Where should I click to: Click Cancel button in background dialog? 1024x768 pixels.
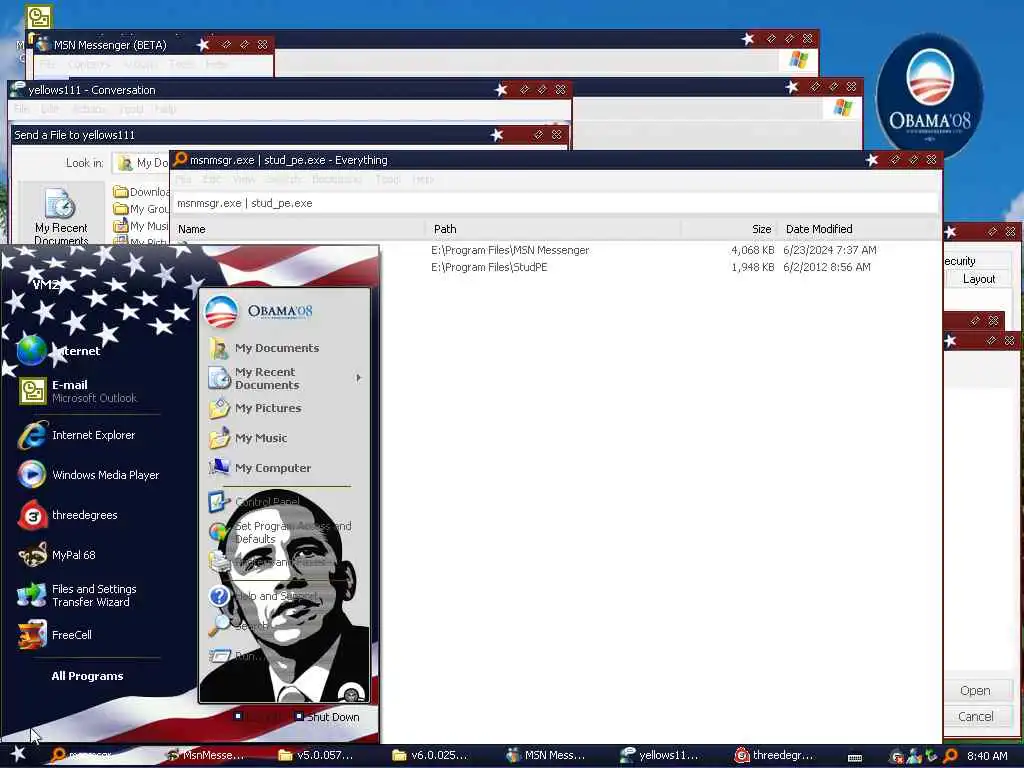coord(978,716)
